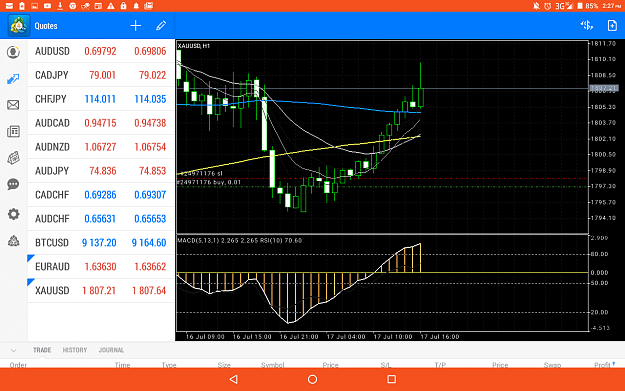The image size is (625, 391).
Task: Sort trades by the Profit column header
Action: coord(602,365)
